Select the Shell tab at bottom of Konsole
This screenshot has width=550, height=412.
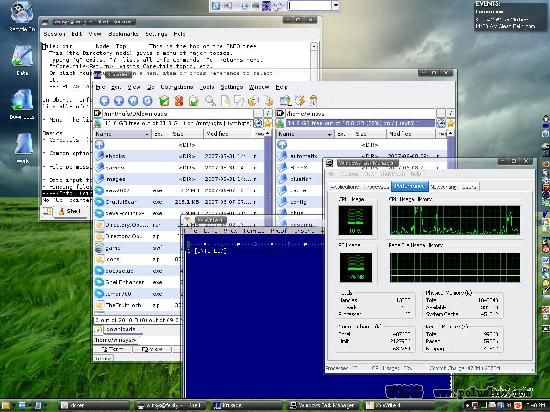point(70,211)
